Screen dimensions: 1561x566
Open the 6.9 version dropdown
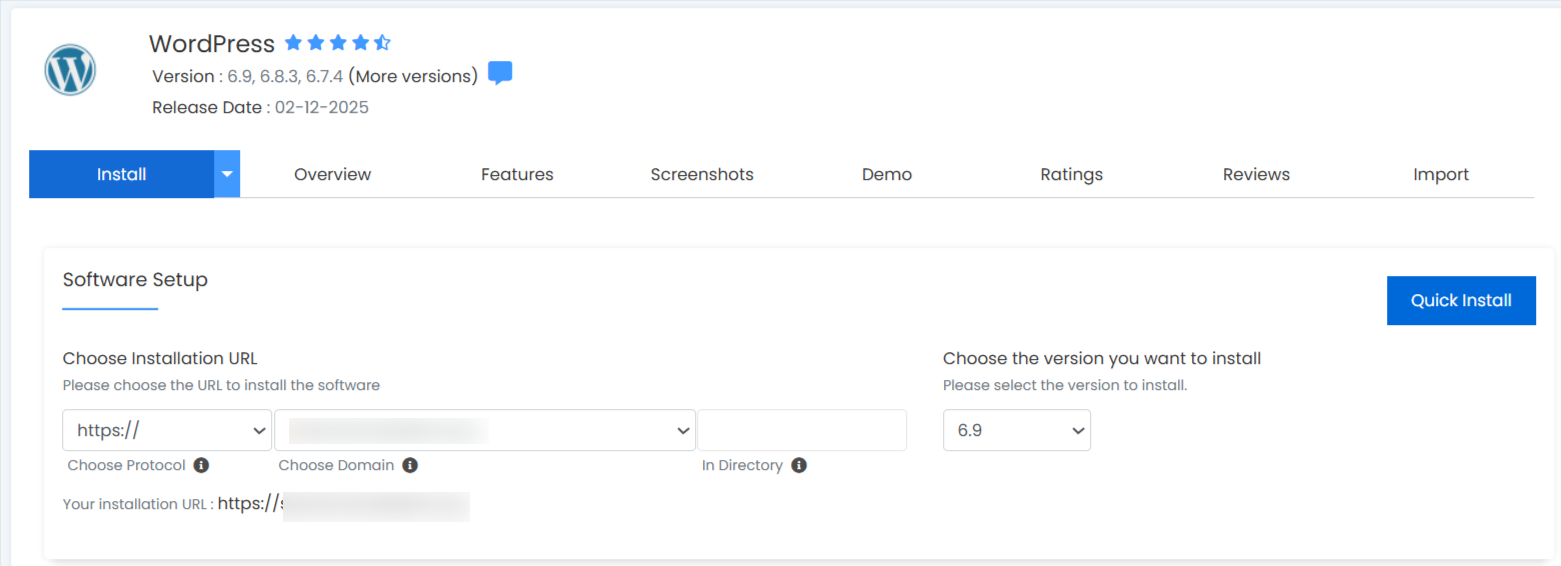1017,430
